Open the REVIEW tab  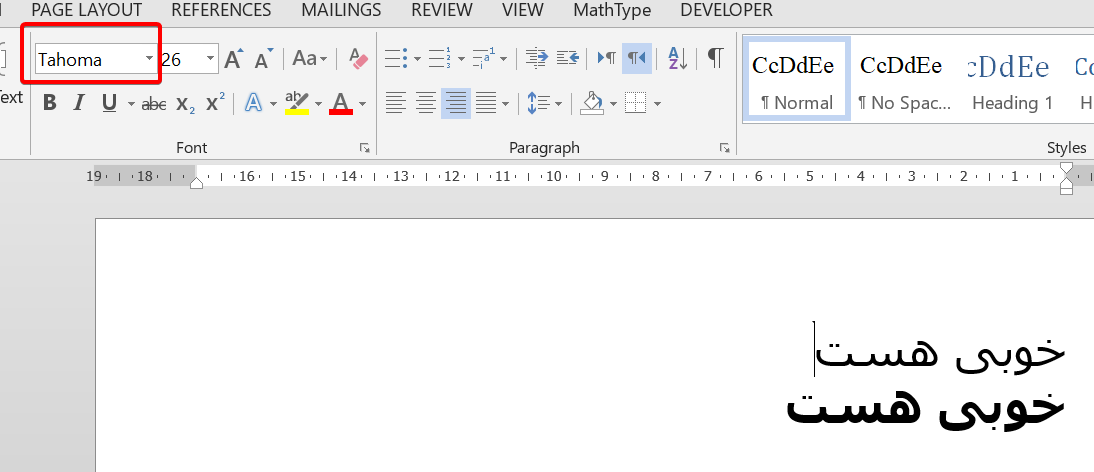pyautogui.click(x=442, y=10)
